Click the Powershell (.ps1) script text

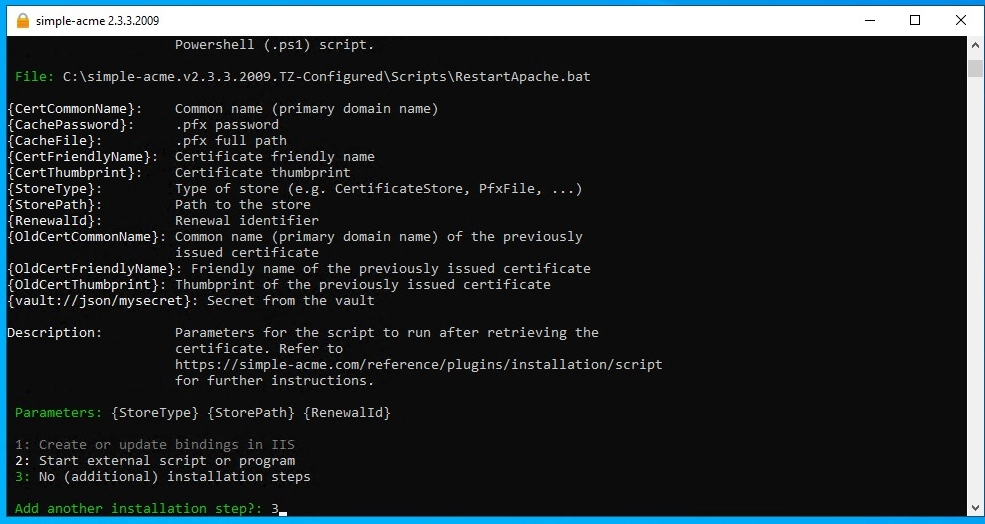275,45
